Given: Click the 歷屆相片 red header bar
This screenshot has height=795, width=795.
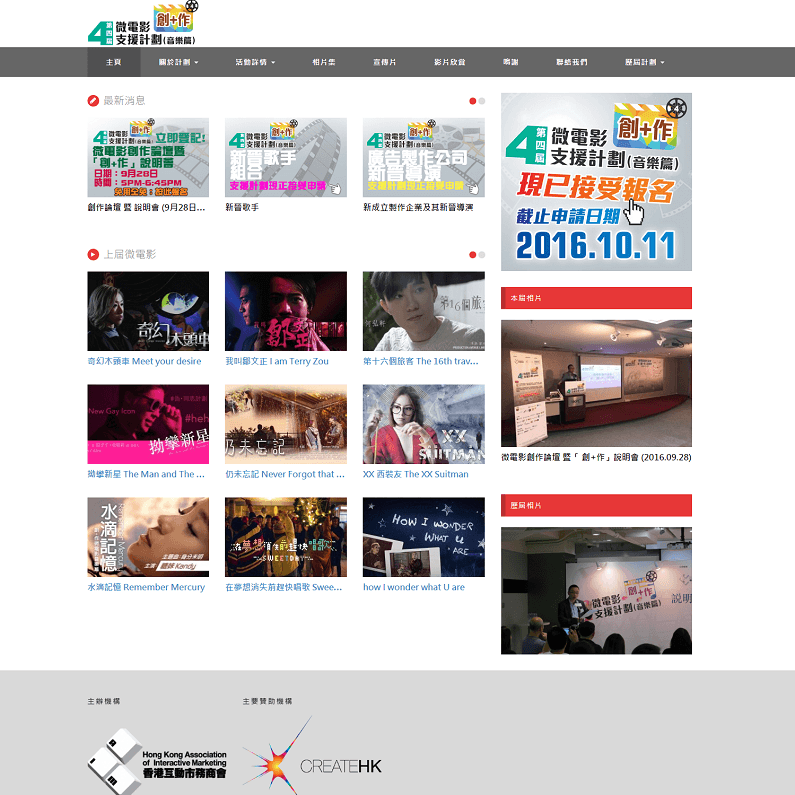Looking at the screenshot, I should click(x=596, y=505).
